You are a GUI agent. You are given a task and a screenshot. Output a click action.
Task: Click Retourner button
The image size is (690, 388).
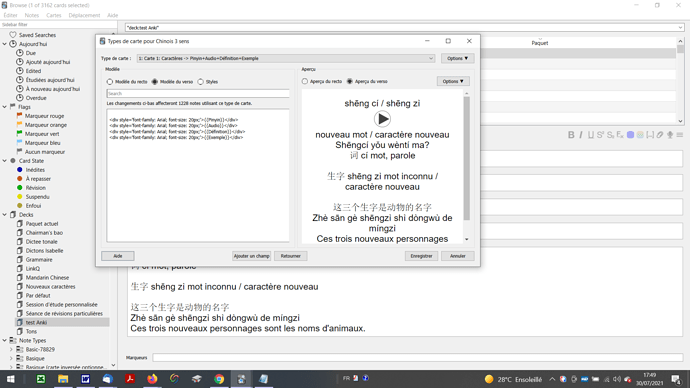coord(290,256)
